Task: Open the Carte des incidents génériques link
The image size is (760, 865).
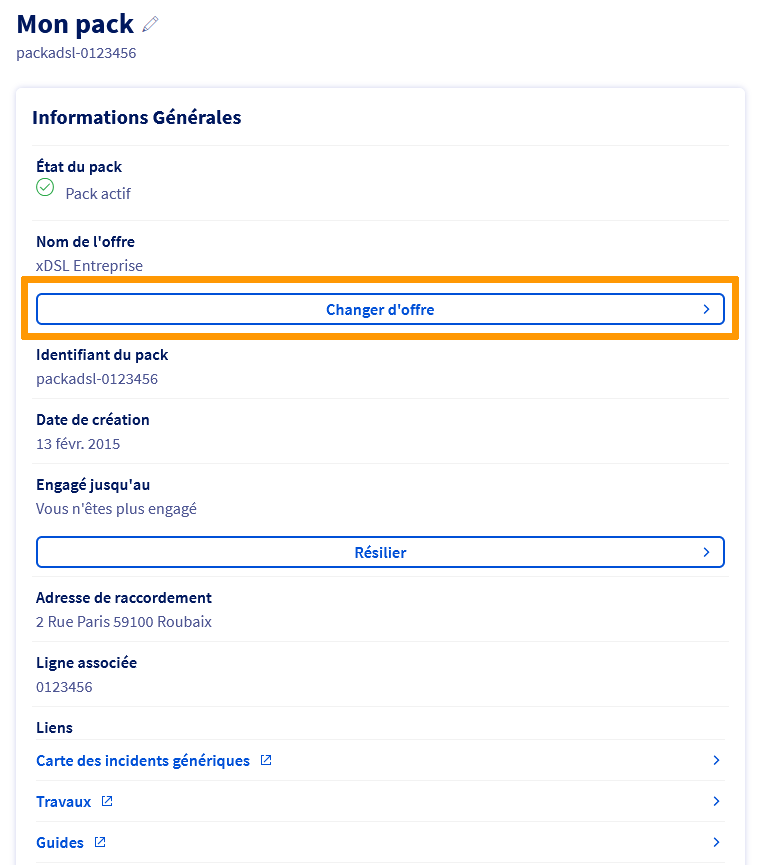Action: (x=143, y=761)
